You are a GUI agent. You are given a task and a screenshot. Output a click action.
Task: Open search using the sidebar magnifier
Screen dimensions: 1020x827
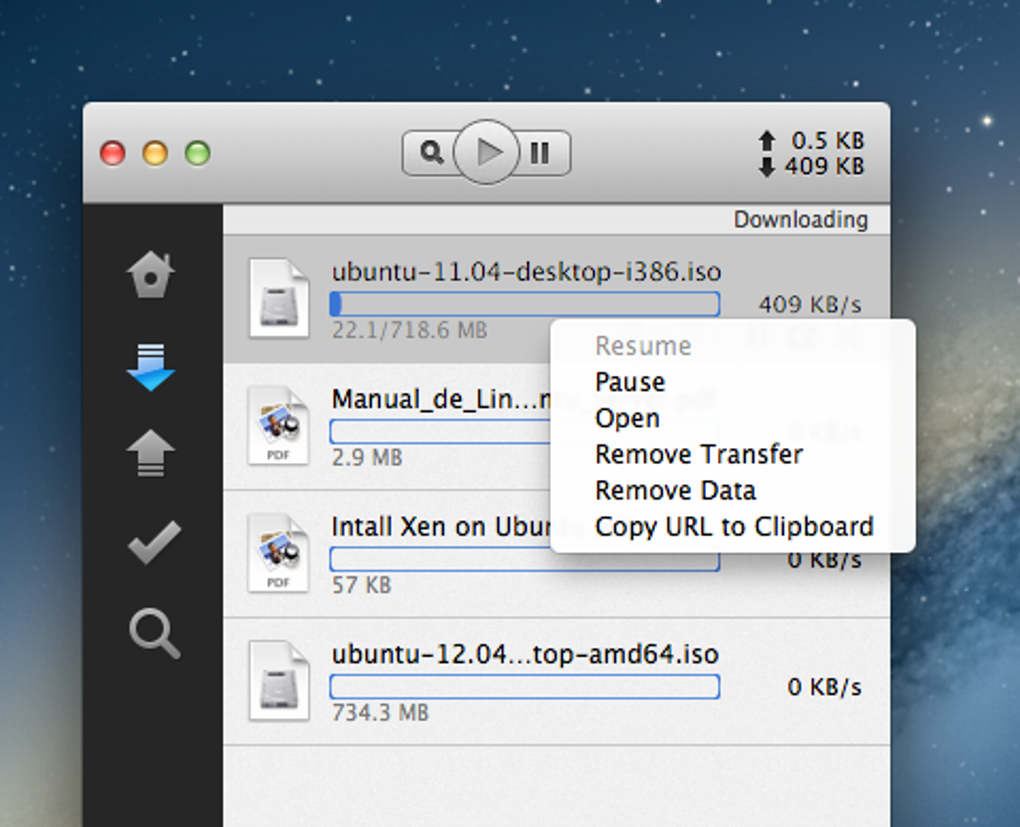[154, 634]
